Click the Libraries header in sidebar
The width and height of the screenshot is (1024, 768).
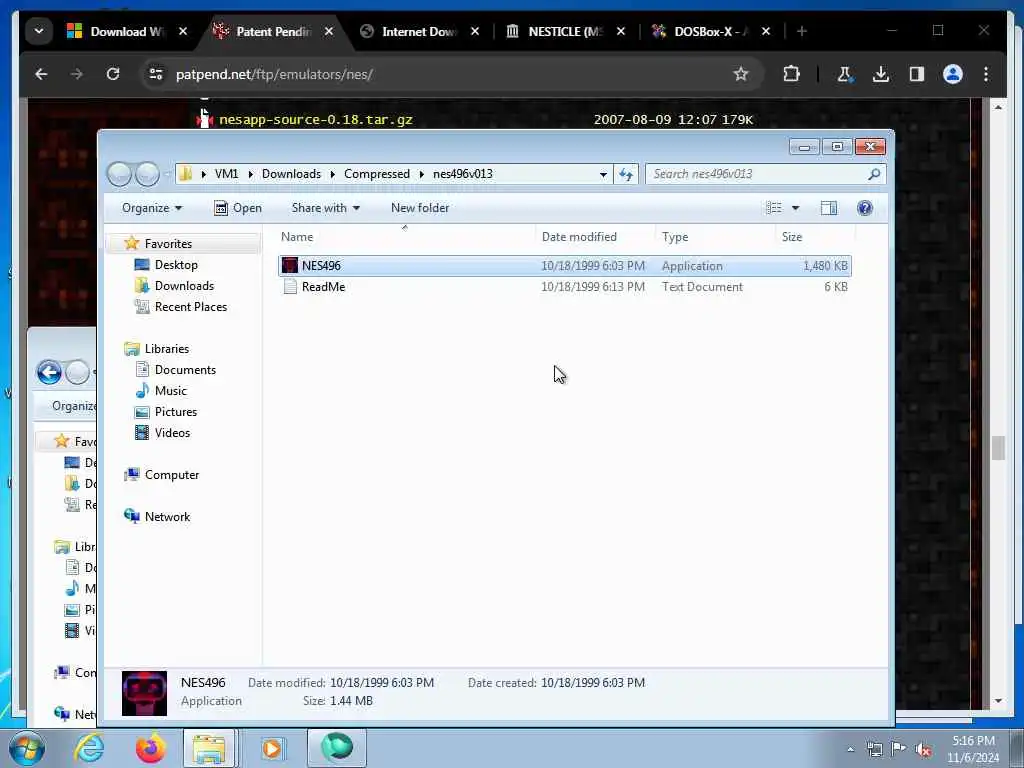(x=167, y=349)
